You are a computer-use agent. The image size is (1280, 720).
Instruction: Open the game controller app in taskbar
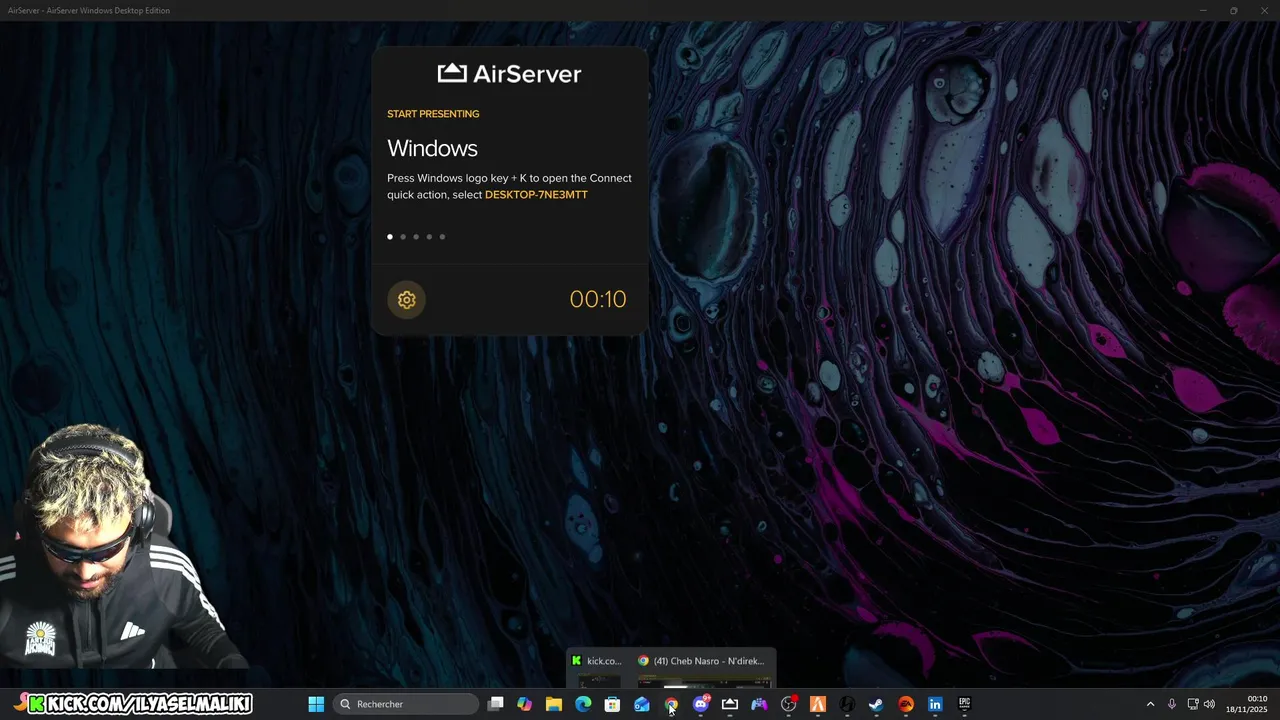(759, 704)
